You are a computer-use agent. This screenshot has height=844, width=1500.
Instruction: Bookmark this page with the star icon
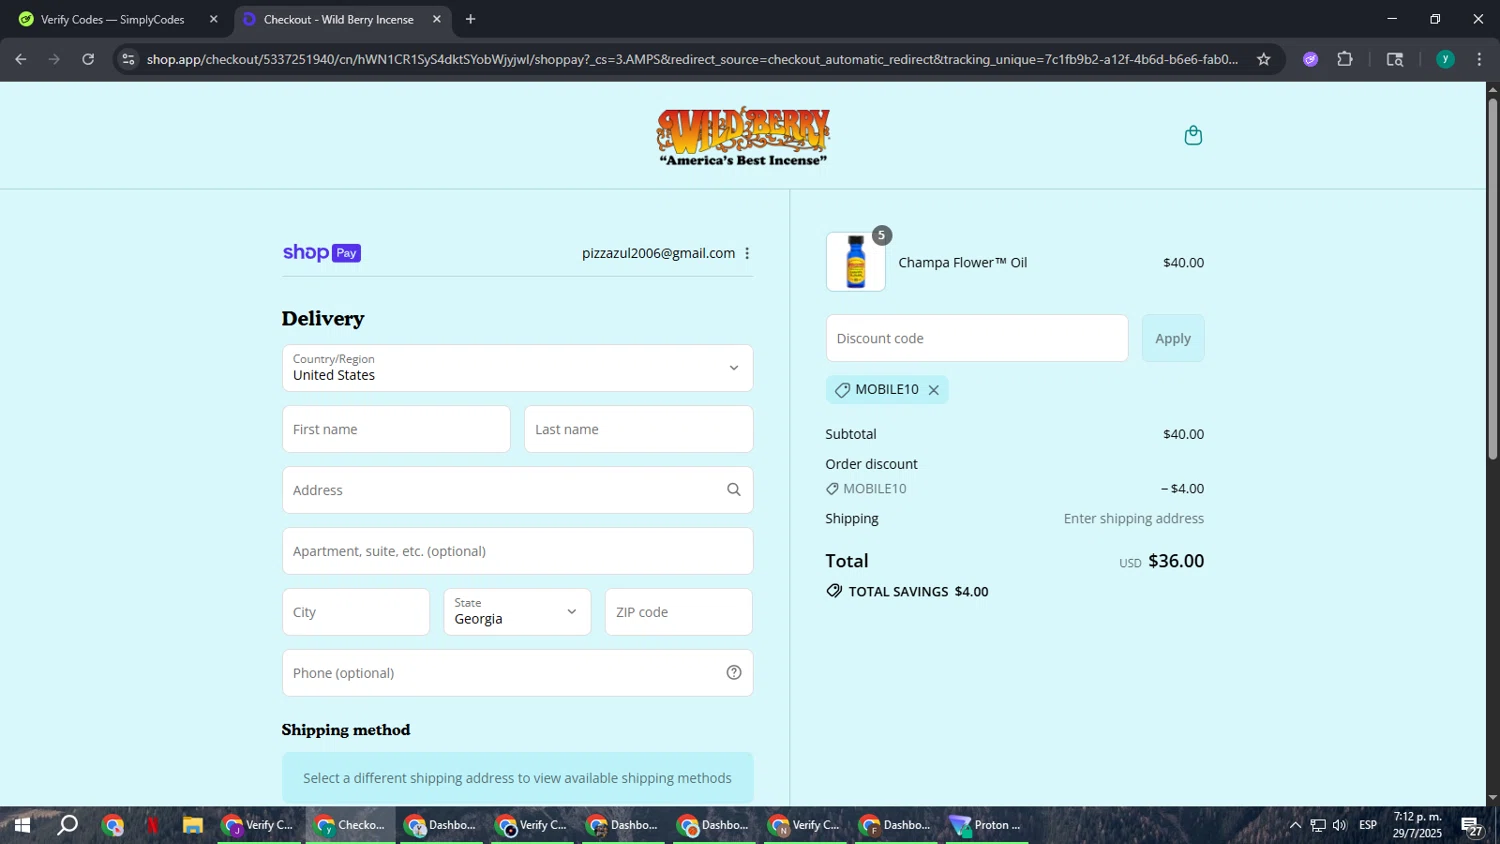pos(1264,59)
